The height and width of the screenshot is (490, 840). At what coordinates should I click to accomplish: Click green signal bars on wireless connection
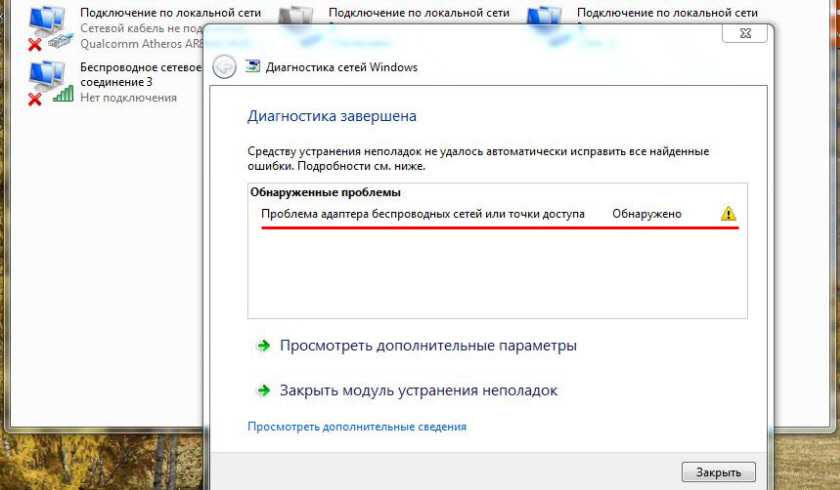63,95
